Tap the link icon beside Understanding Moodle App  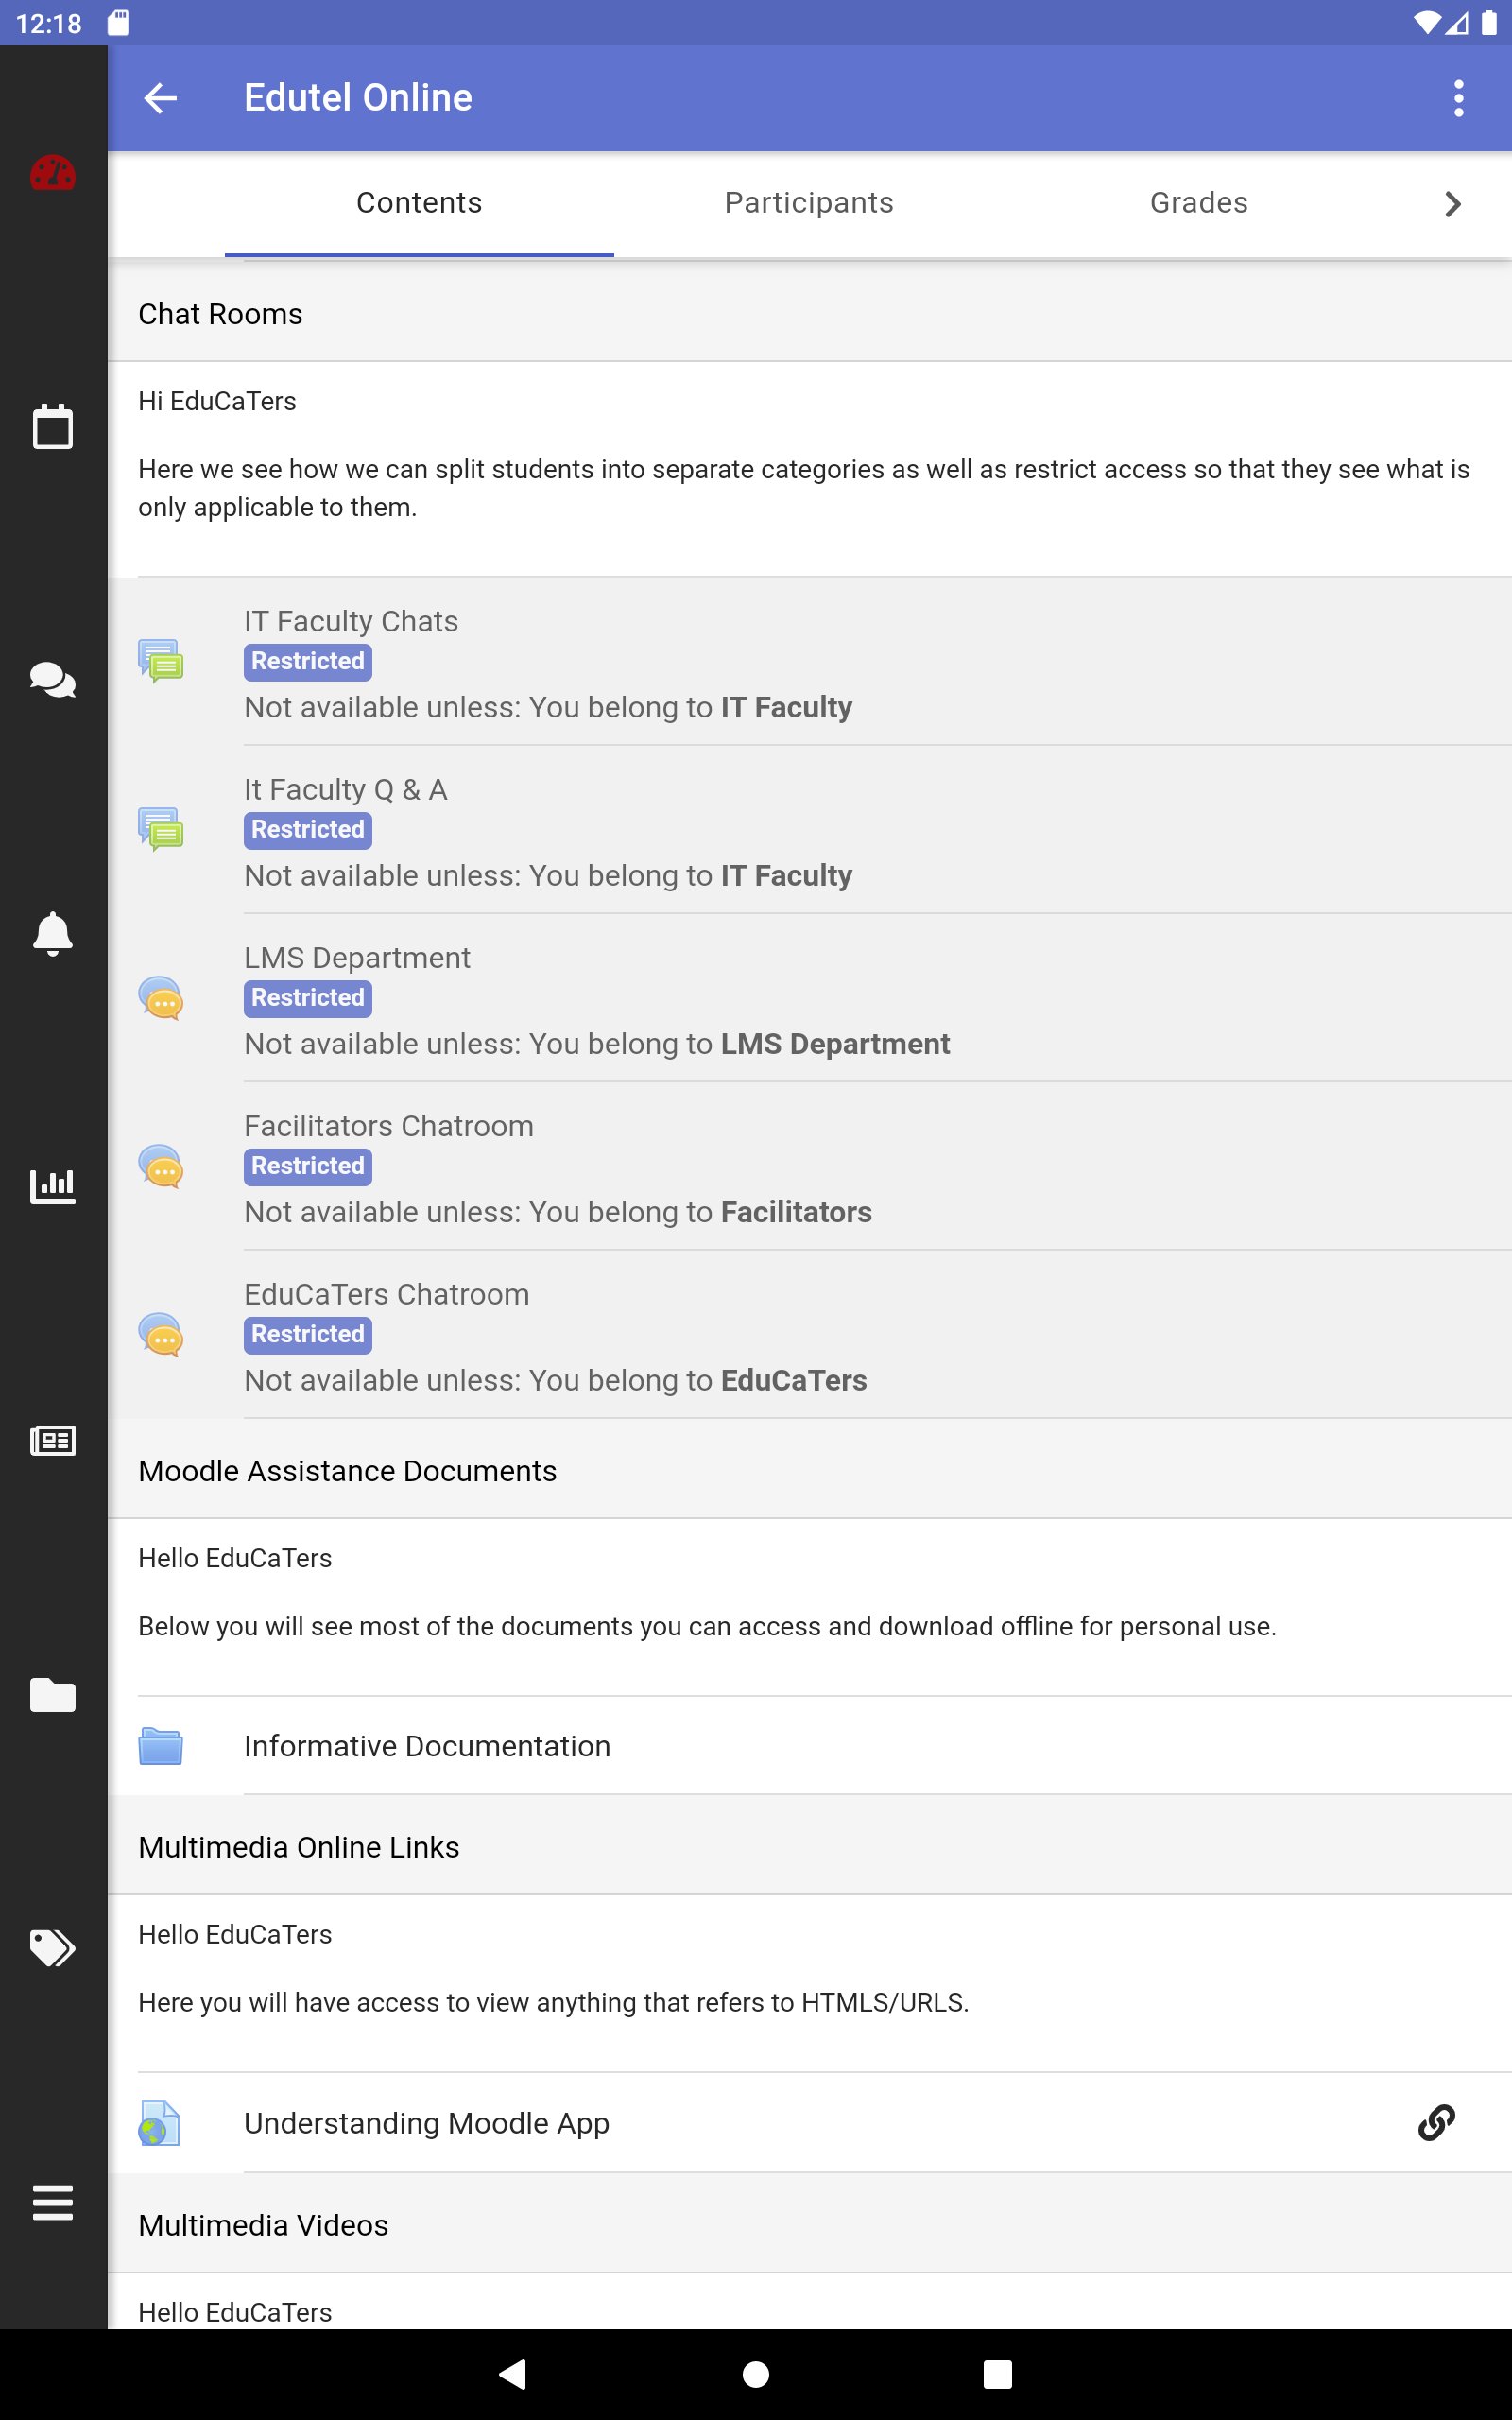[1437, 2123]
